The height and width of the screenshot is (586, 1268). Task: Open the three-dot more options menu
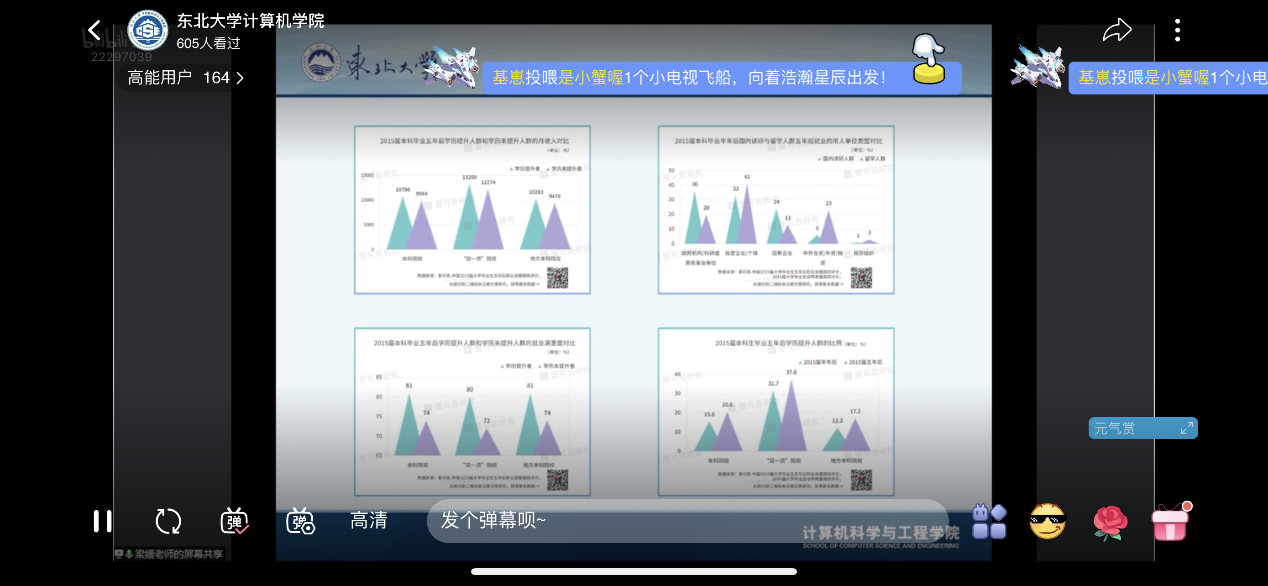tap(1177, 31)
